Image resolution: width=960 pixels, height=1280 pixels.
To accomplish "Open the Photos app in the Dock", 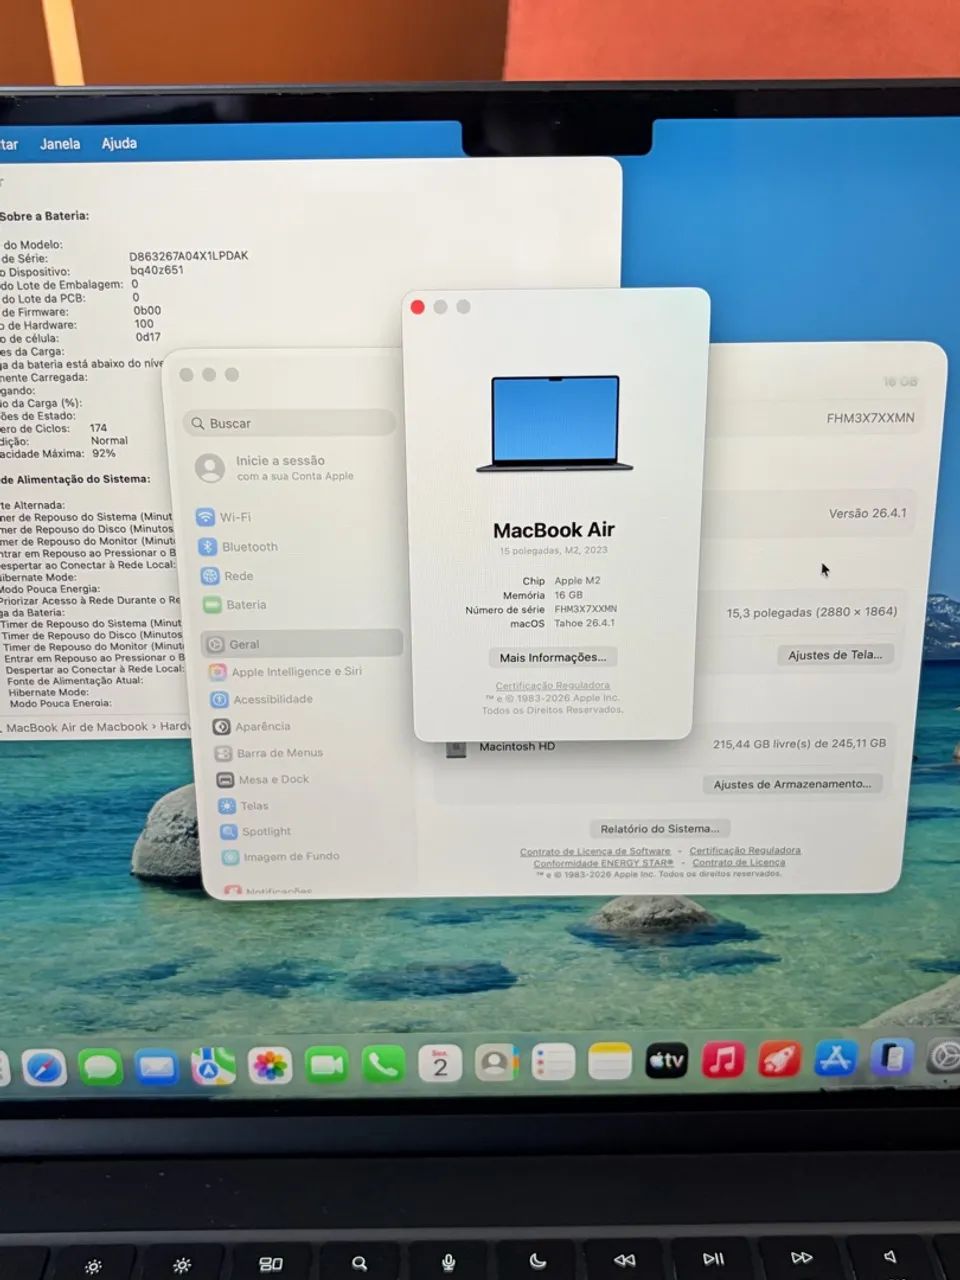I will [x=270, y=1065].
